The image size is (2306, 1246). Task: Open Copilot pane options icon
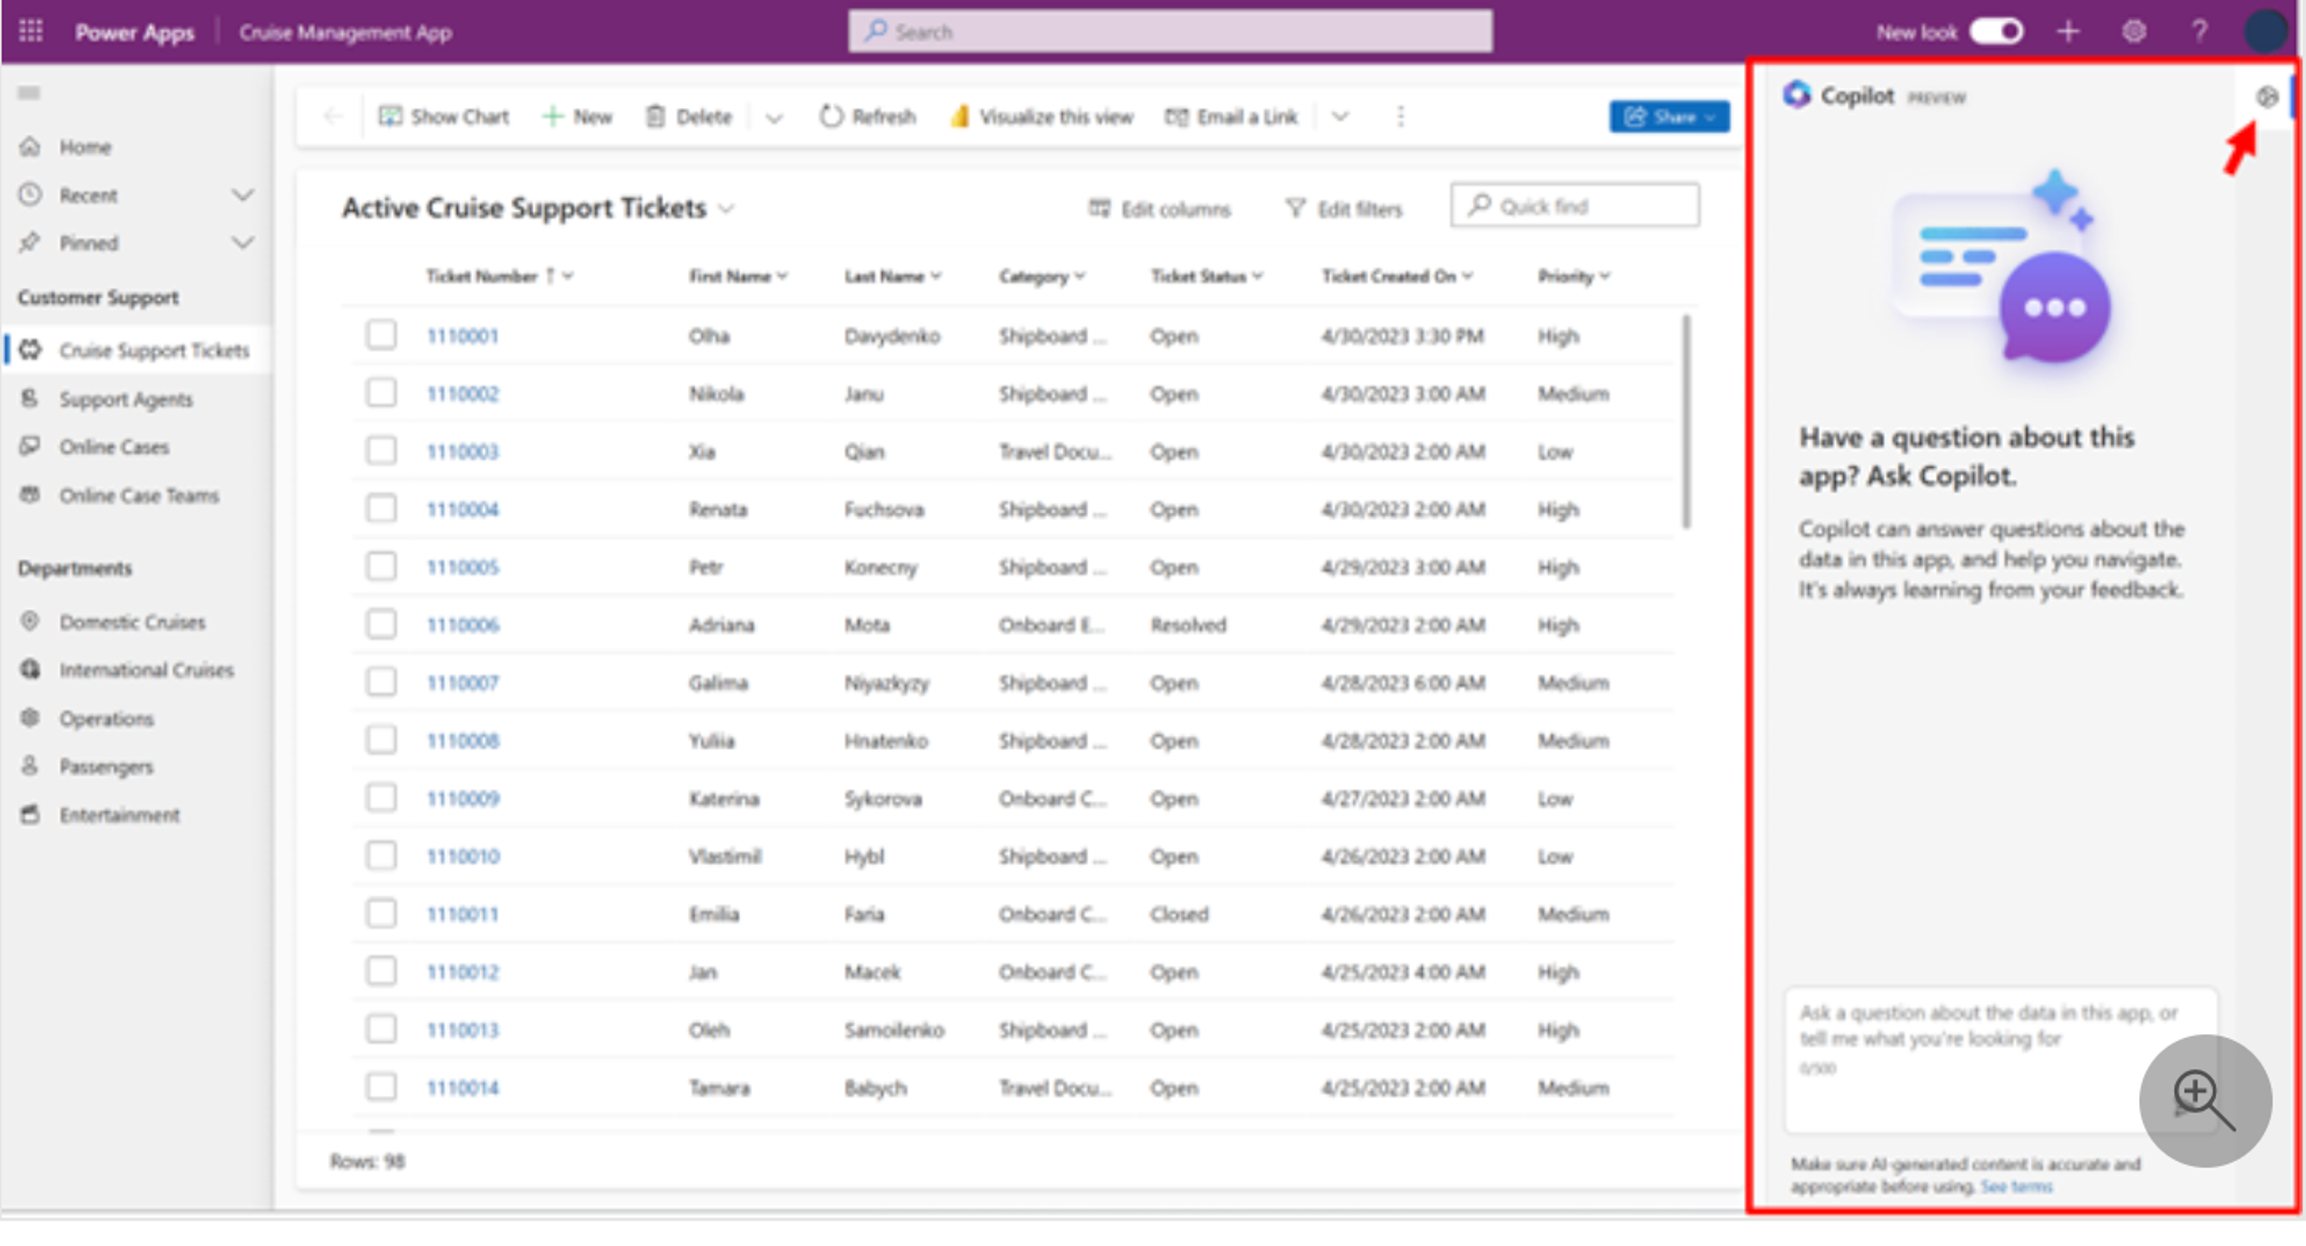point(2266,97)
